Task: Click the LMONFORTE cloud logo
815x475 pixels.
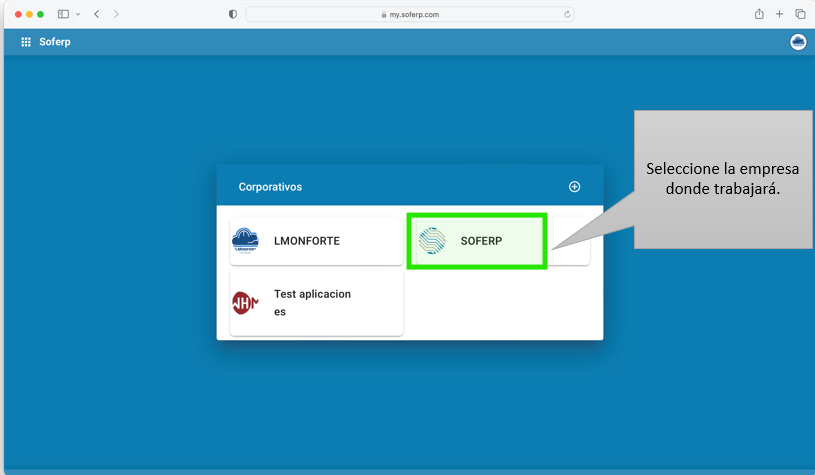Action: coord(245,241)
